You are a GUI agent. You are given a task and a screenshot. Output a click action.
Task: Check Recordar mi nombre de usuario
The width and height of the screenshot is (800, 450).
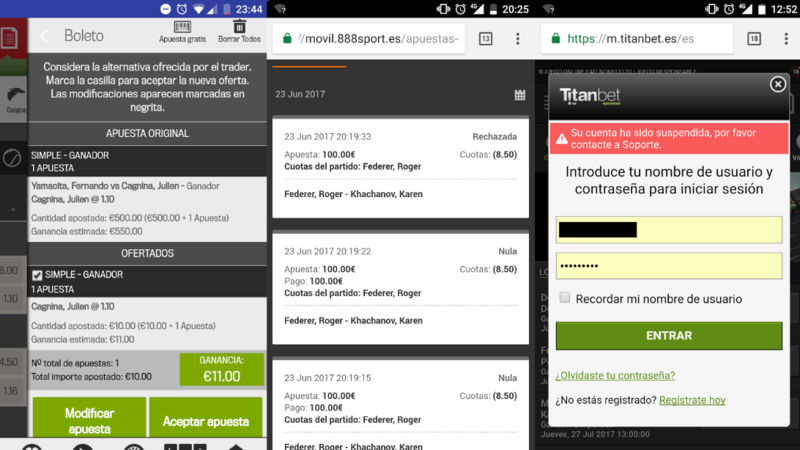(564, 297)
